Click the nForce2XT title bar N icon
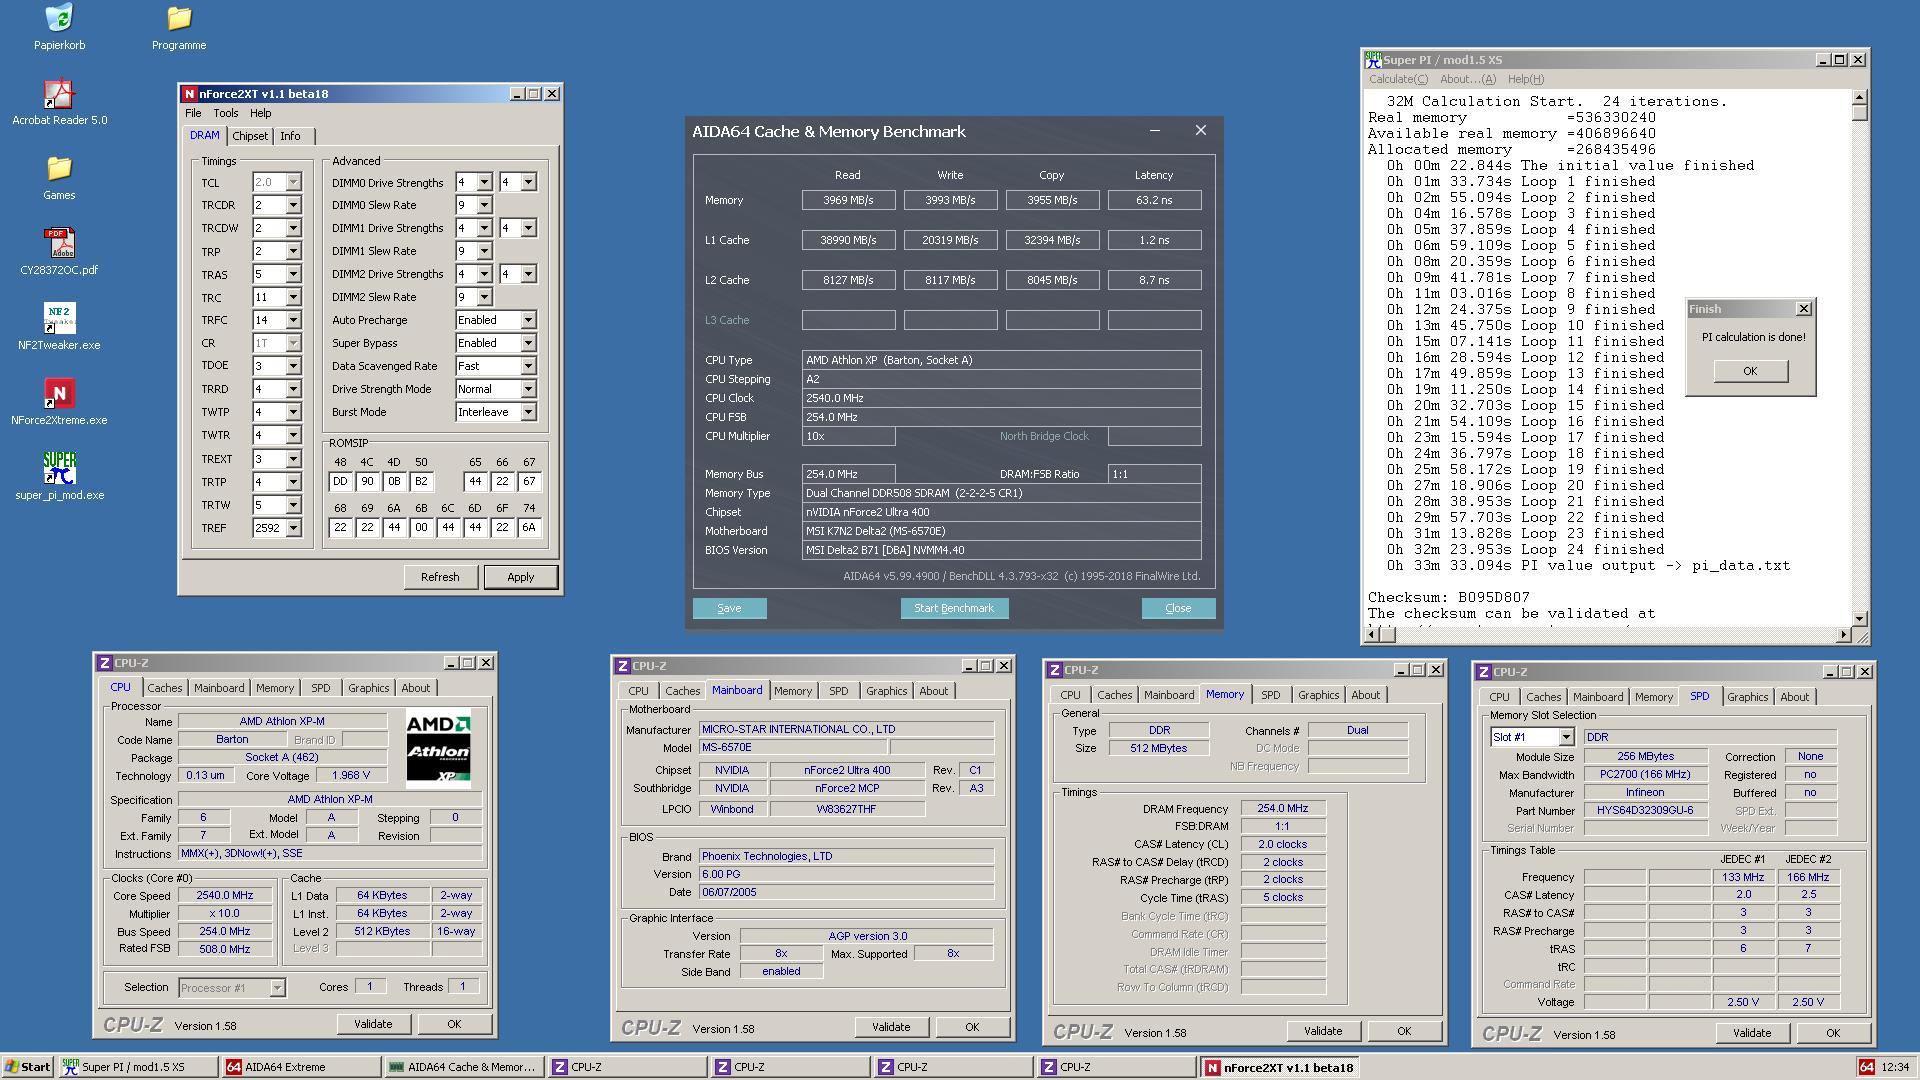The image size is (1920, 1080). click(x=189, y=94)
